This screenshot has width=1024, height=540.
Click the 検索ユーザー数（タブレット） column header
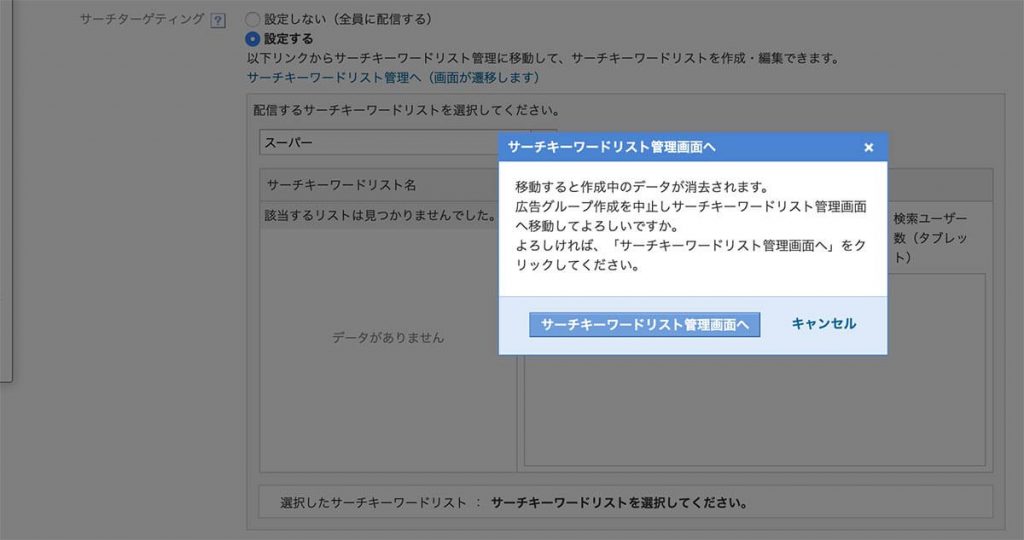click(x=930, y=238)
